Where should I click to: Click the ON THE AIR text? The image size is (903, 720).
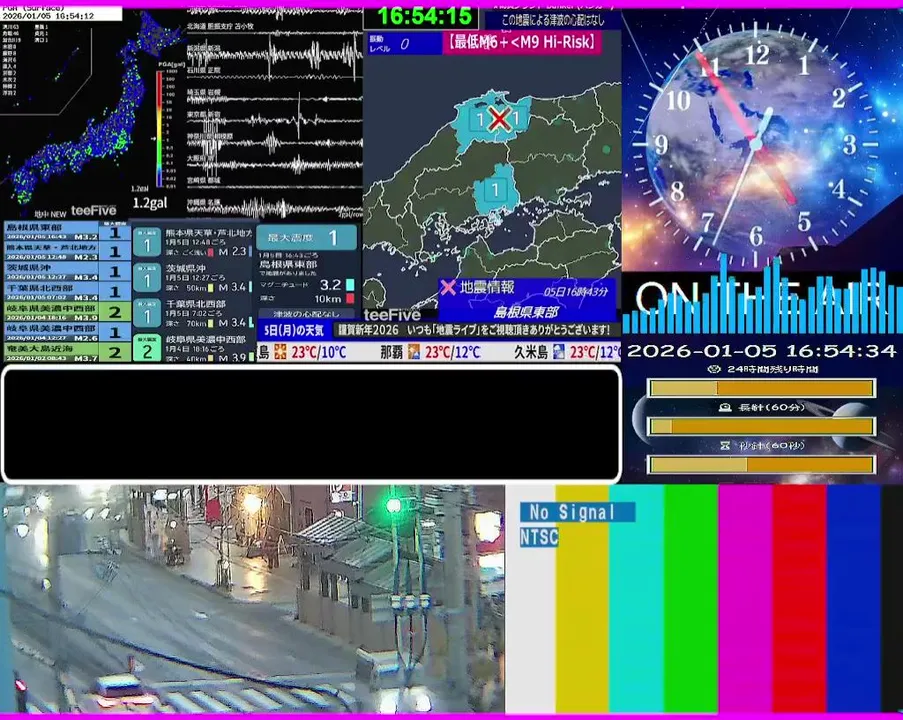click(x=761, y=298)
